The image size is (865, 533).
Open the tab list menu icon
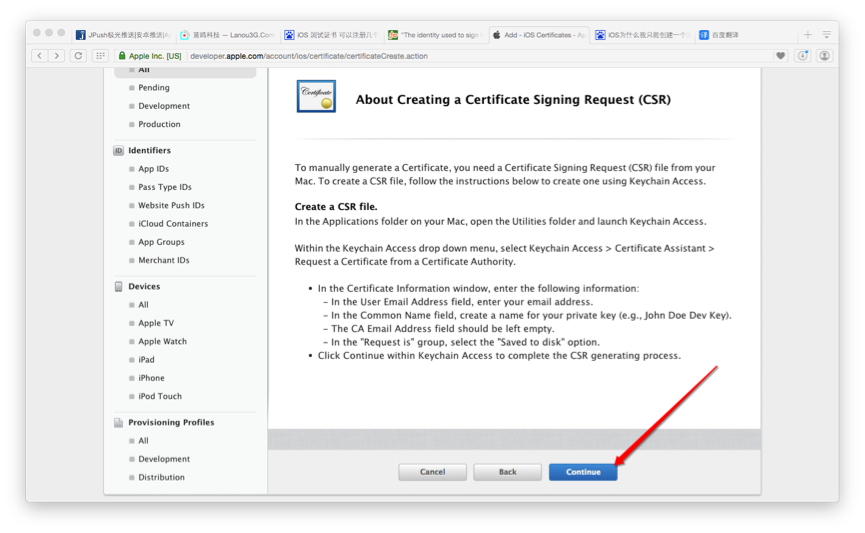tap(826, 35)
